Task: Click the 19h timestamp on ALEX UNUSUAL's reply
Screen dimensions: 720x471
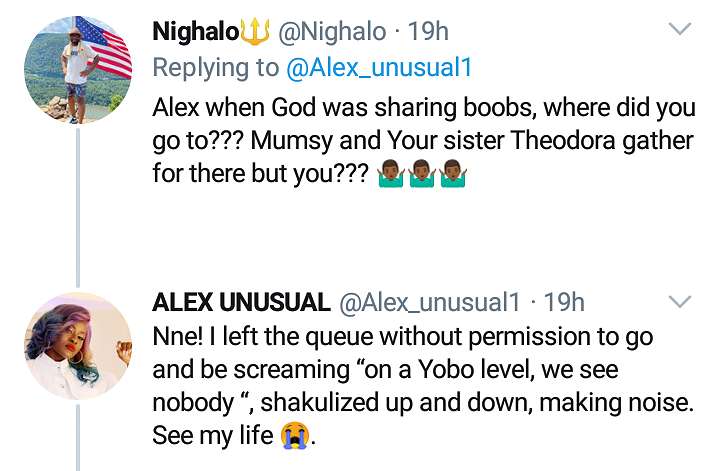Action: [x=565, y=302]
